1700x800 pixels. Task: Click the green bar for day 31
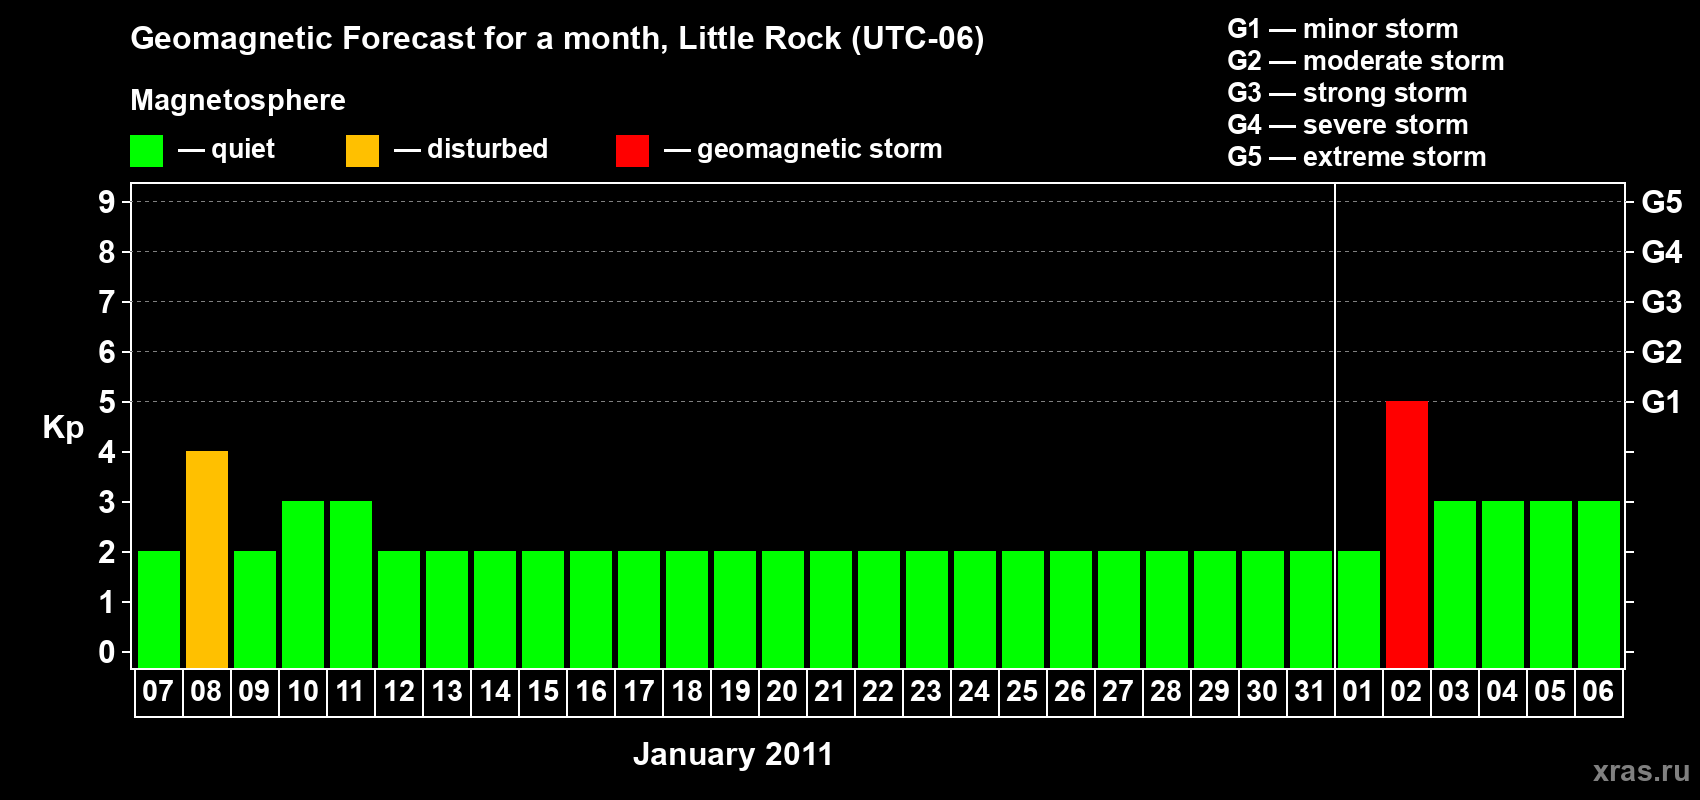(1311, 609)
